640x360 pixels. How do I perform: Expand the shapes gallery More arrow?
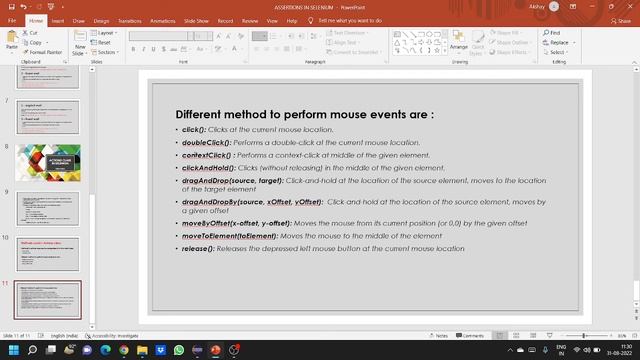click(445, 51)
